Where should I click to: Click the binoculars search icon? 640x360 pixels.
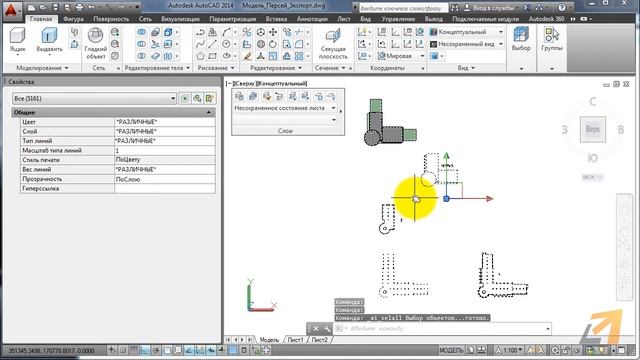pos(455,7)
